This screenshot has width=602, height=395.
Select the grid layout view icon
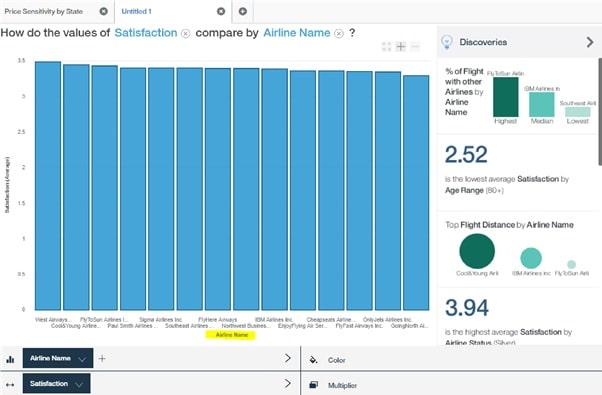pyautogui.click(x=387, y=47)
